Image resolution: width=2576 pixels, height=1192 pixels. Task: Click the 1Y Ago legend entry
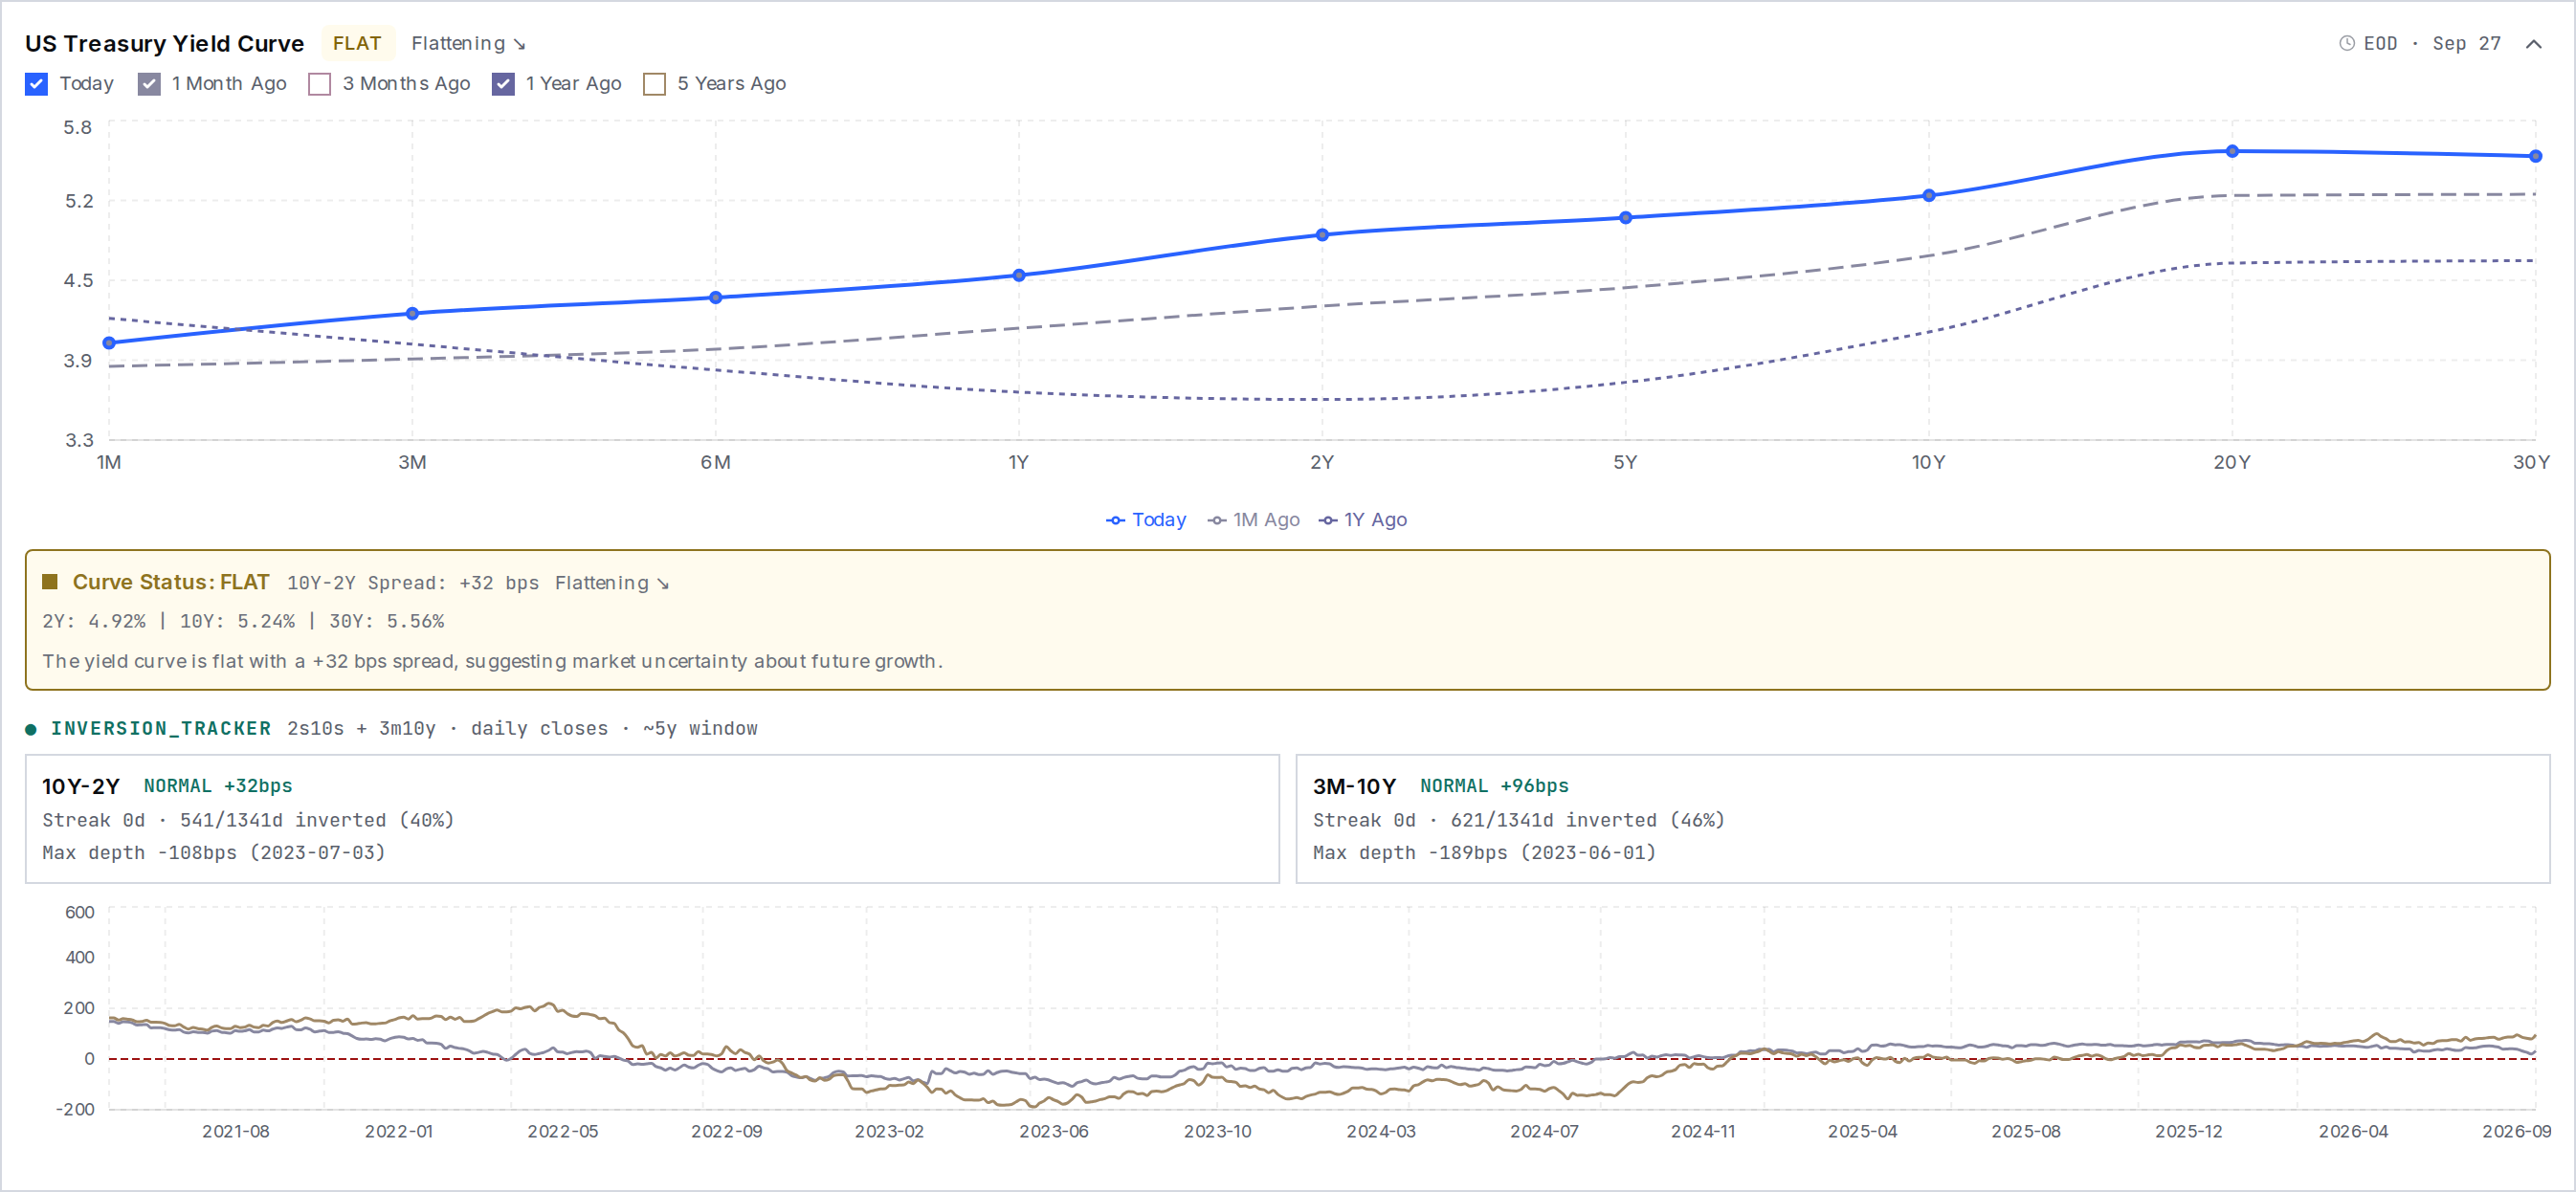[1362, 520]
